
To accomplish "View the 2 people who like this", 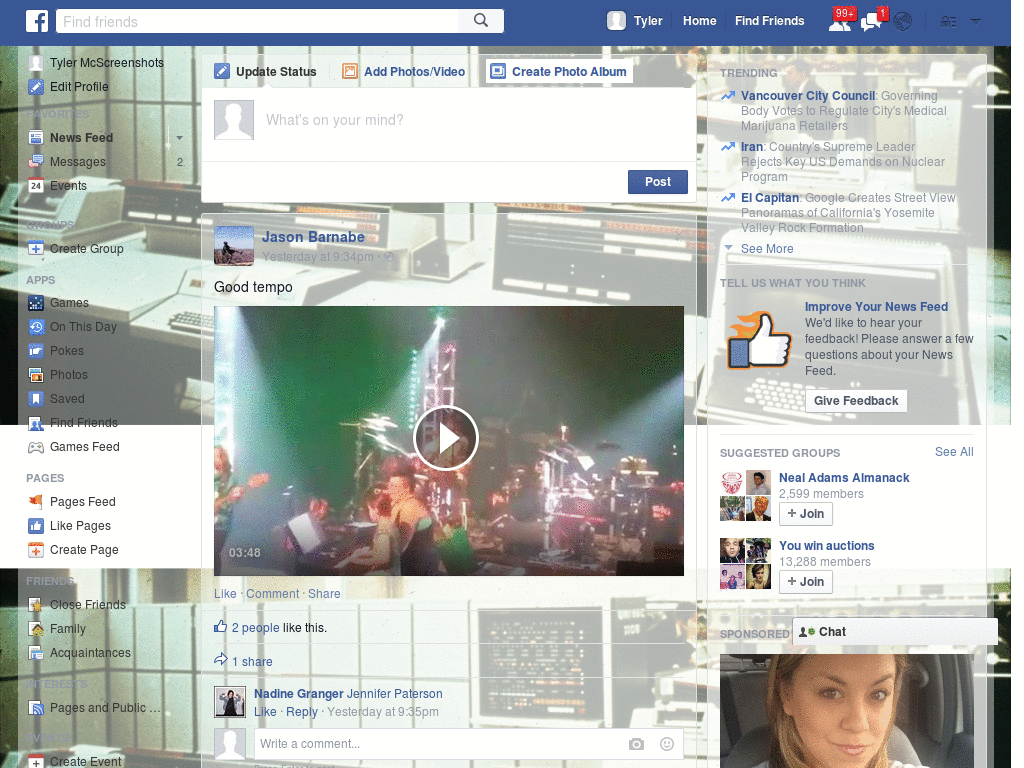I will coord(255,628).
